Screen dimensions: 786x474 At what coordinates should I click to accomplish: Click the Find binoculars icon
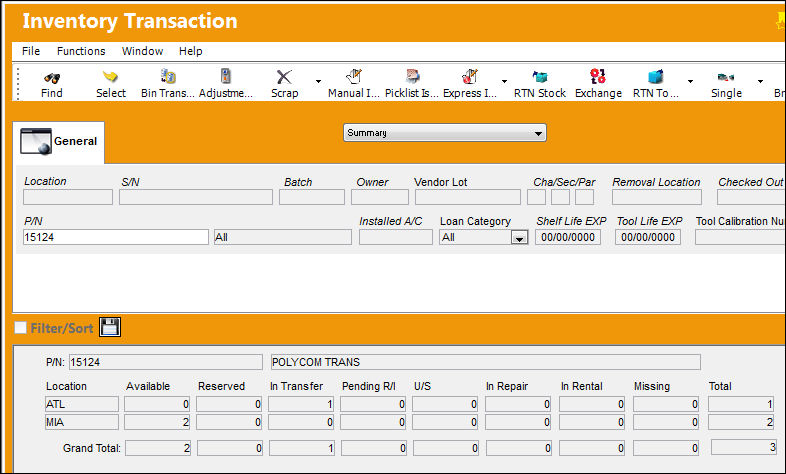pos(52,78)
